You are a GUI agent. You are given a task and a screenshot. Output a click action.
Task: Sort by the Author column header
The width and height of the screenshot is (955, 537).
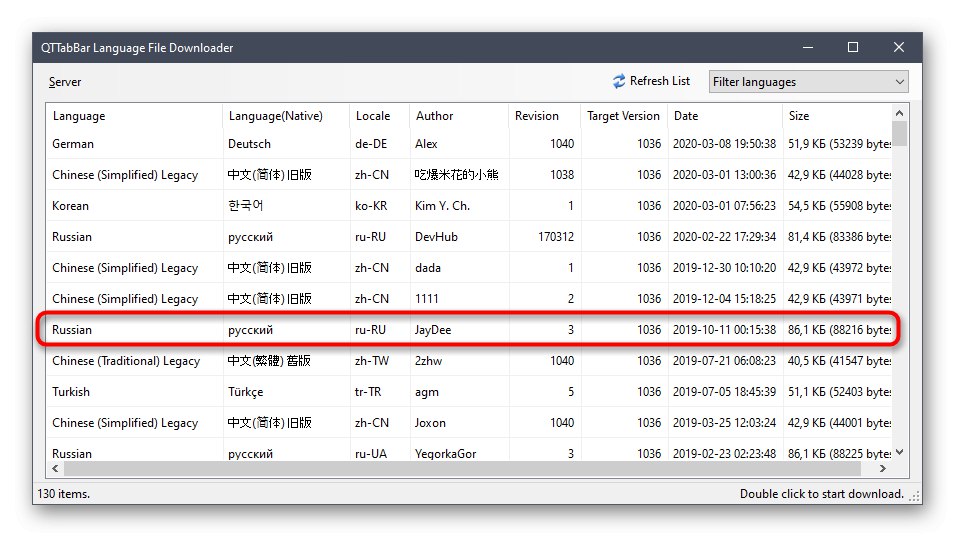pyautogui.click(x=459, y=116)
